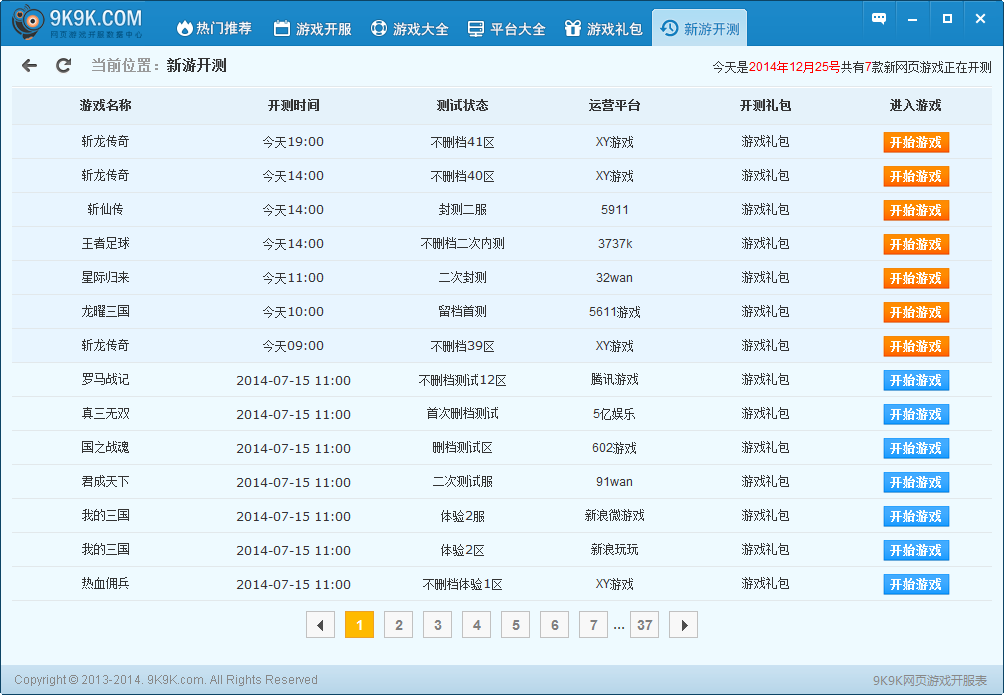The image size is (1004, 695).
Task: Open the feedback chat bubble icon
Action: click(x=879, y=19)
